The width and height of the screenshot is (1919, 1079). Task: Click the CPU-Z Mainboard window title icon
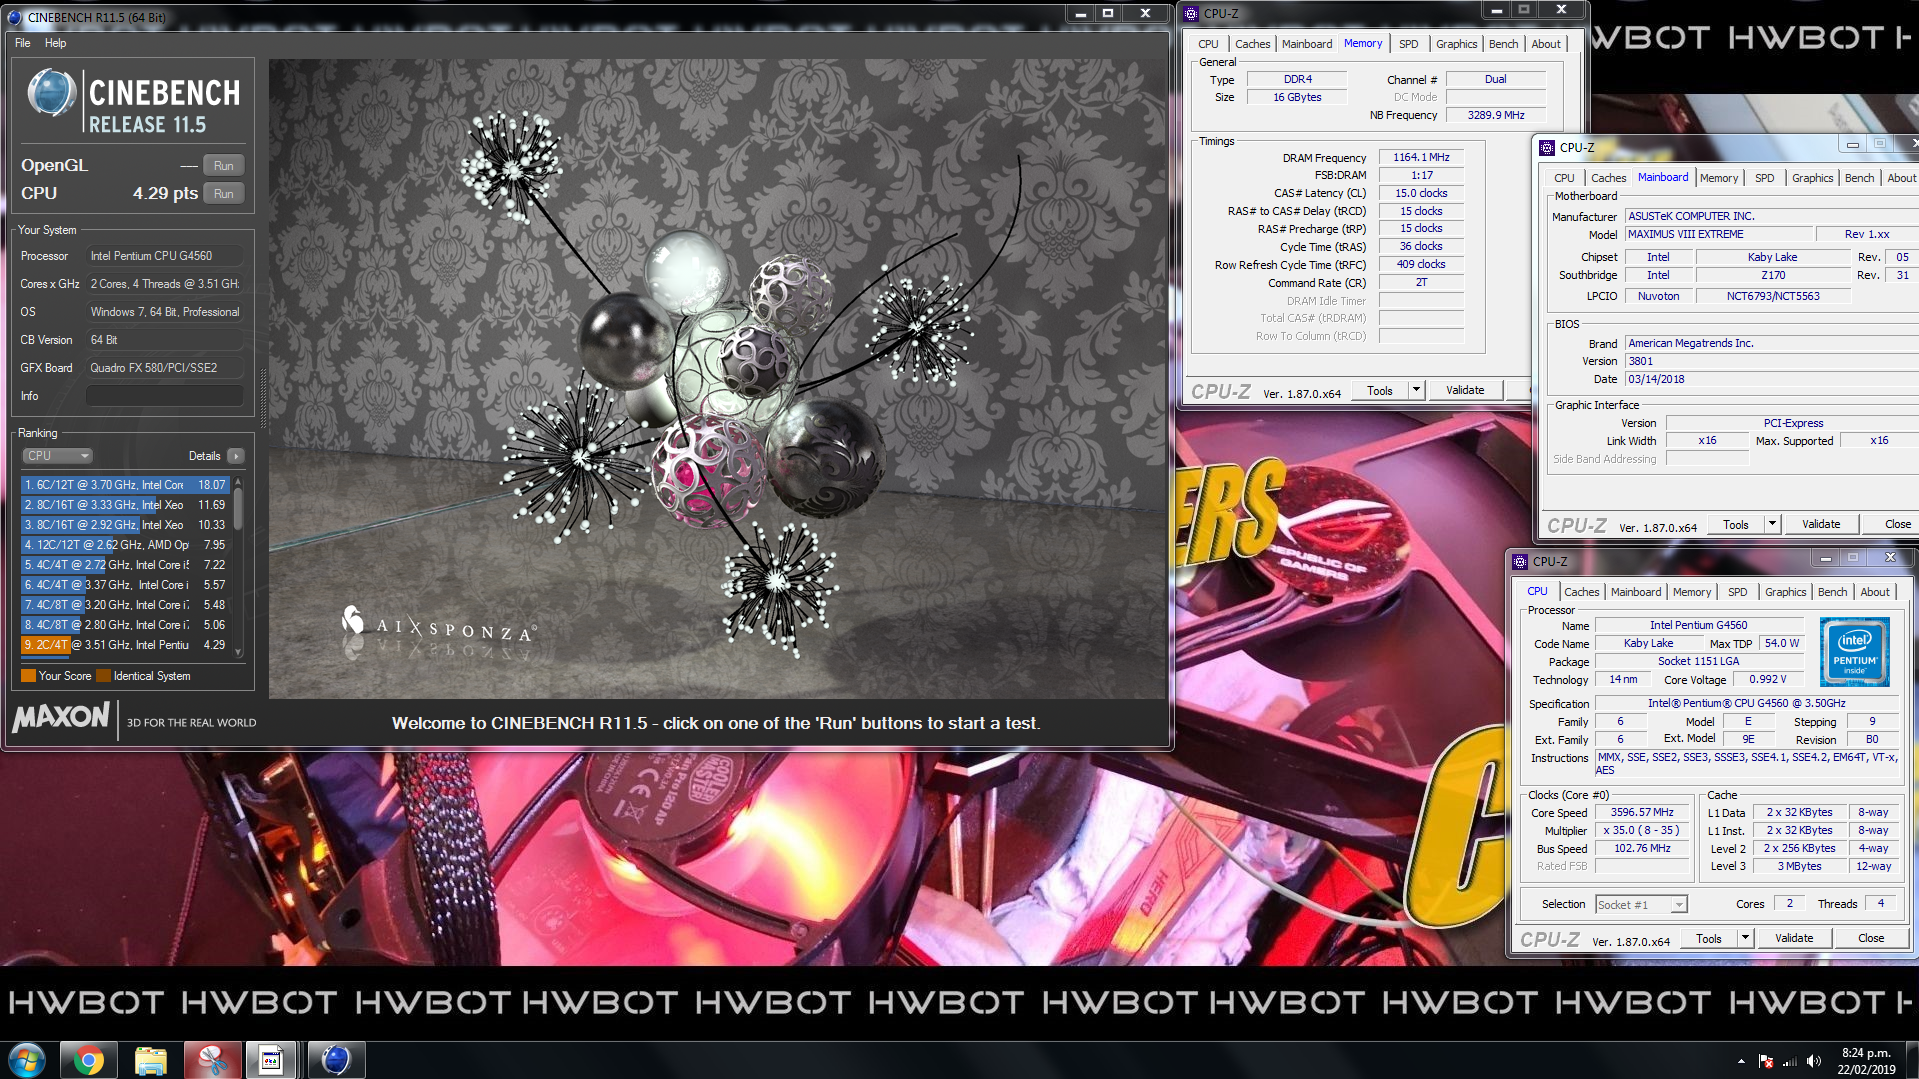coord(1547,147)
